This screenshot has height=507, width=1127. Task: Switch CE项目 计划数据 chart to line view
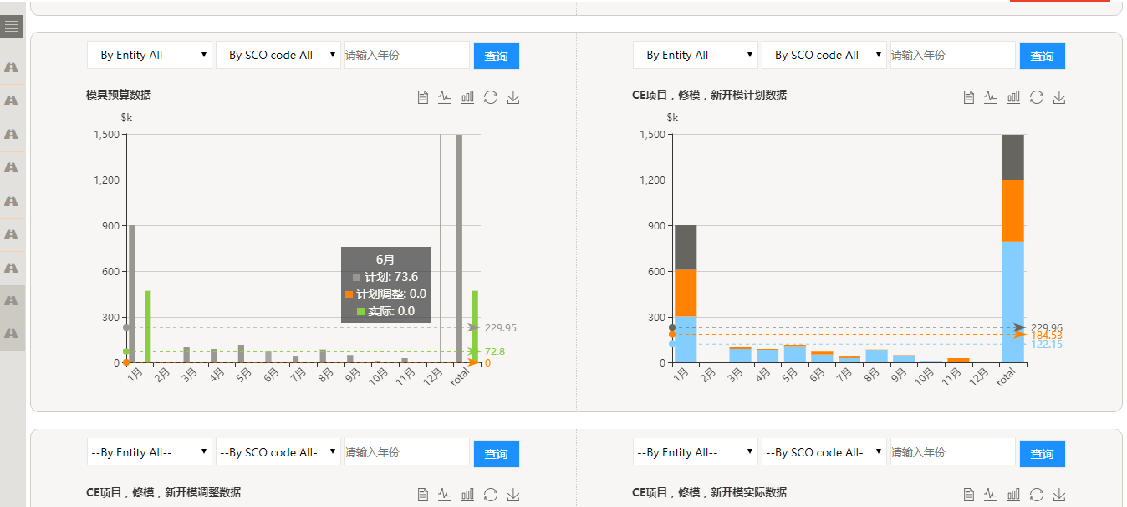pos(991,97)
